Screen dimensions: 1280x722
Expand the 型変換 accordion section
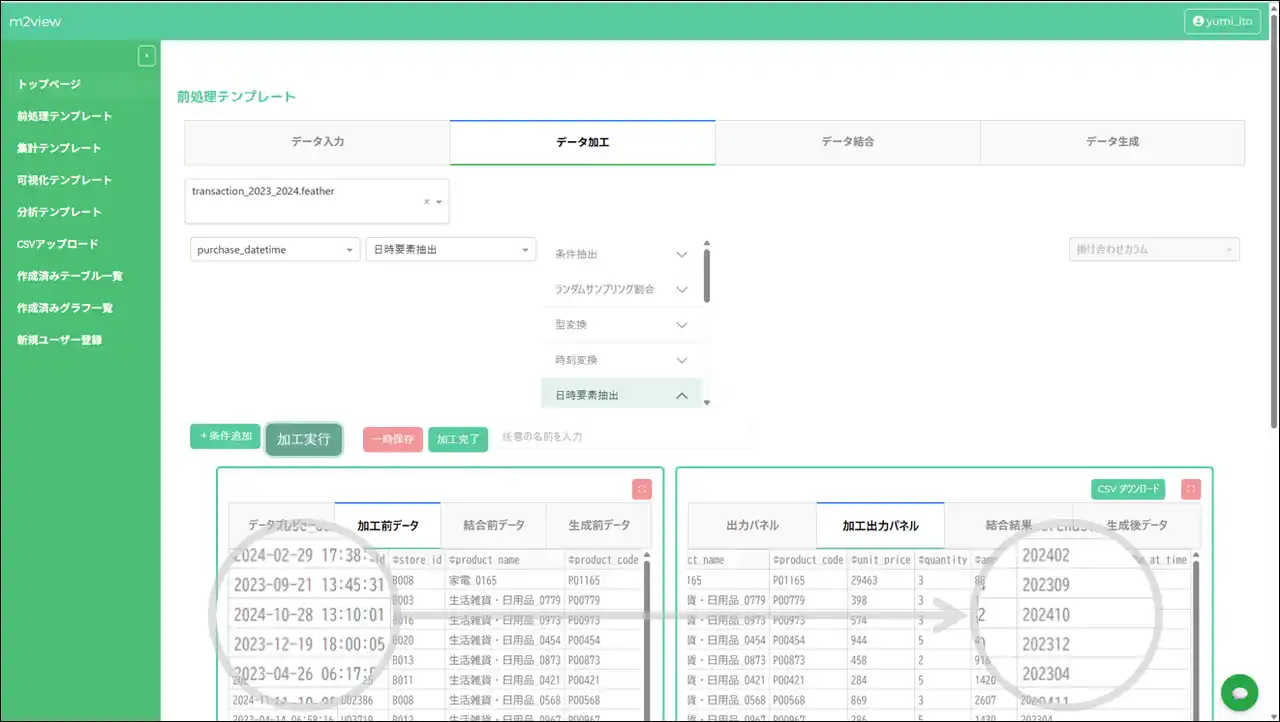pyautogui.click(x=621, y=325)
